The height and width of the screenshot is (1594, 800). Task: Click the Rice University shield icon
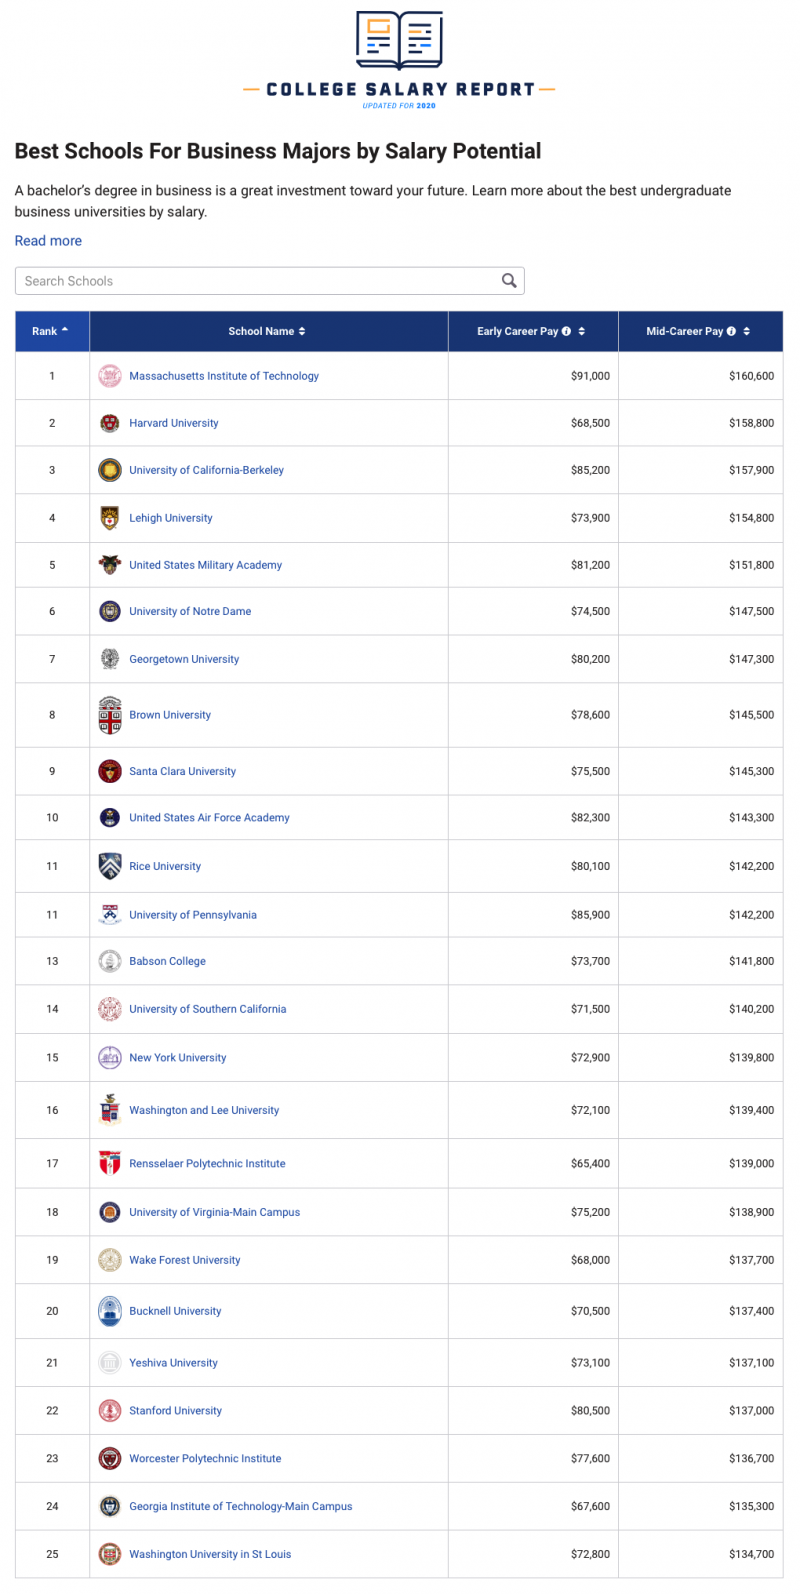pos(110,866)
